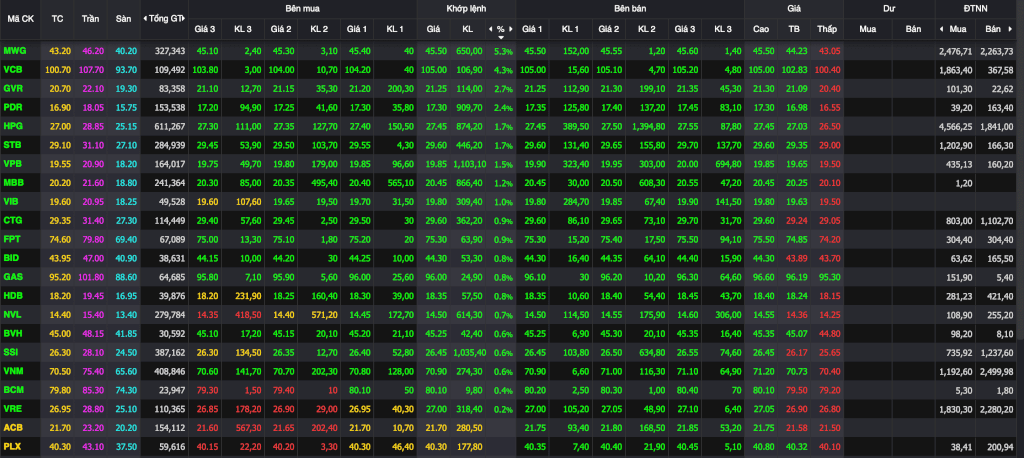Open the NVL stock ticker
The image size is (1024, 458).
[x=12, y=315]
